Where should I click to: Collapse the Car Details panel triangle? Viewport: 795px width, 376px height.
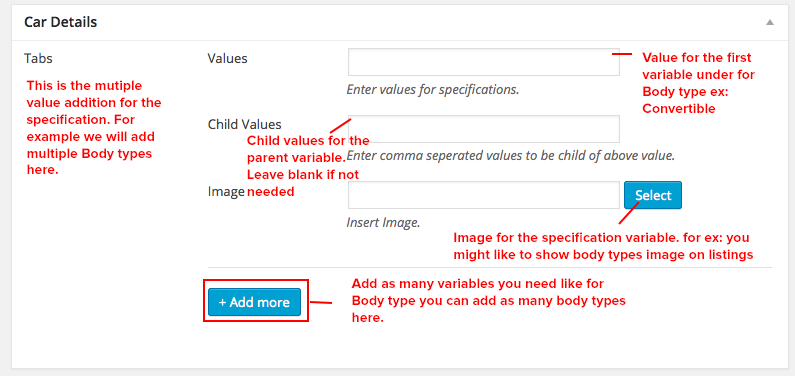tap(770, 22)
